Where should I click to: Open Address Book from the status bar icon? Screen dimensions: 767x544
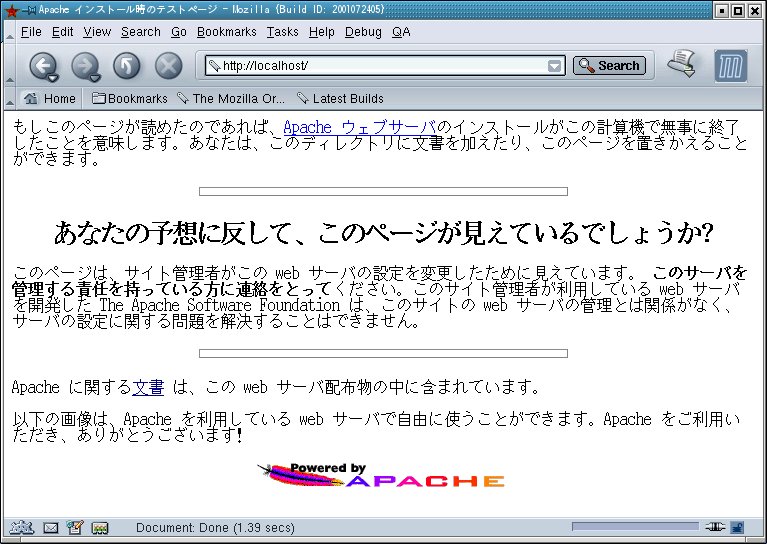[100, 528]
